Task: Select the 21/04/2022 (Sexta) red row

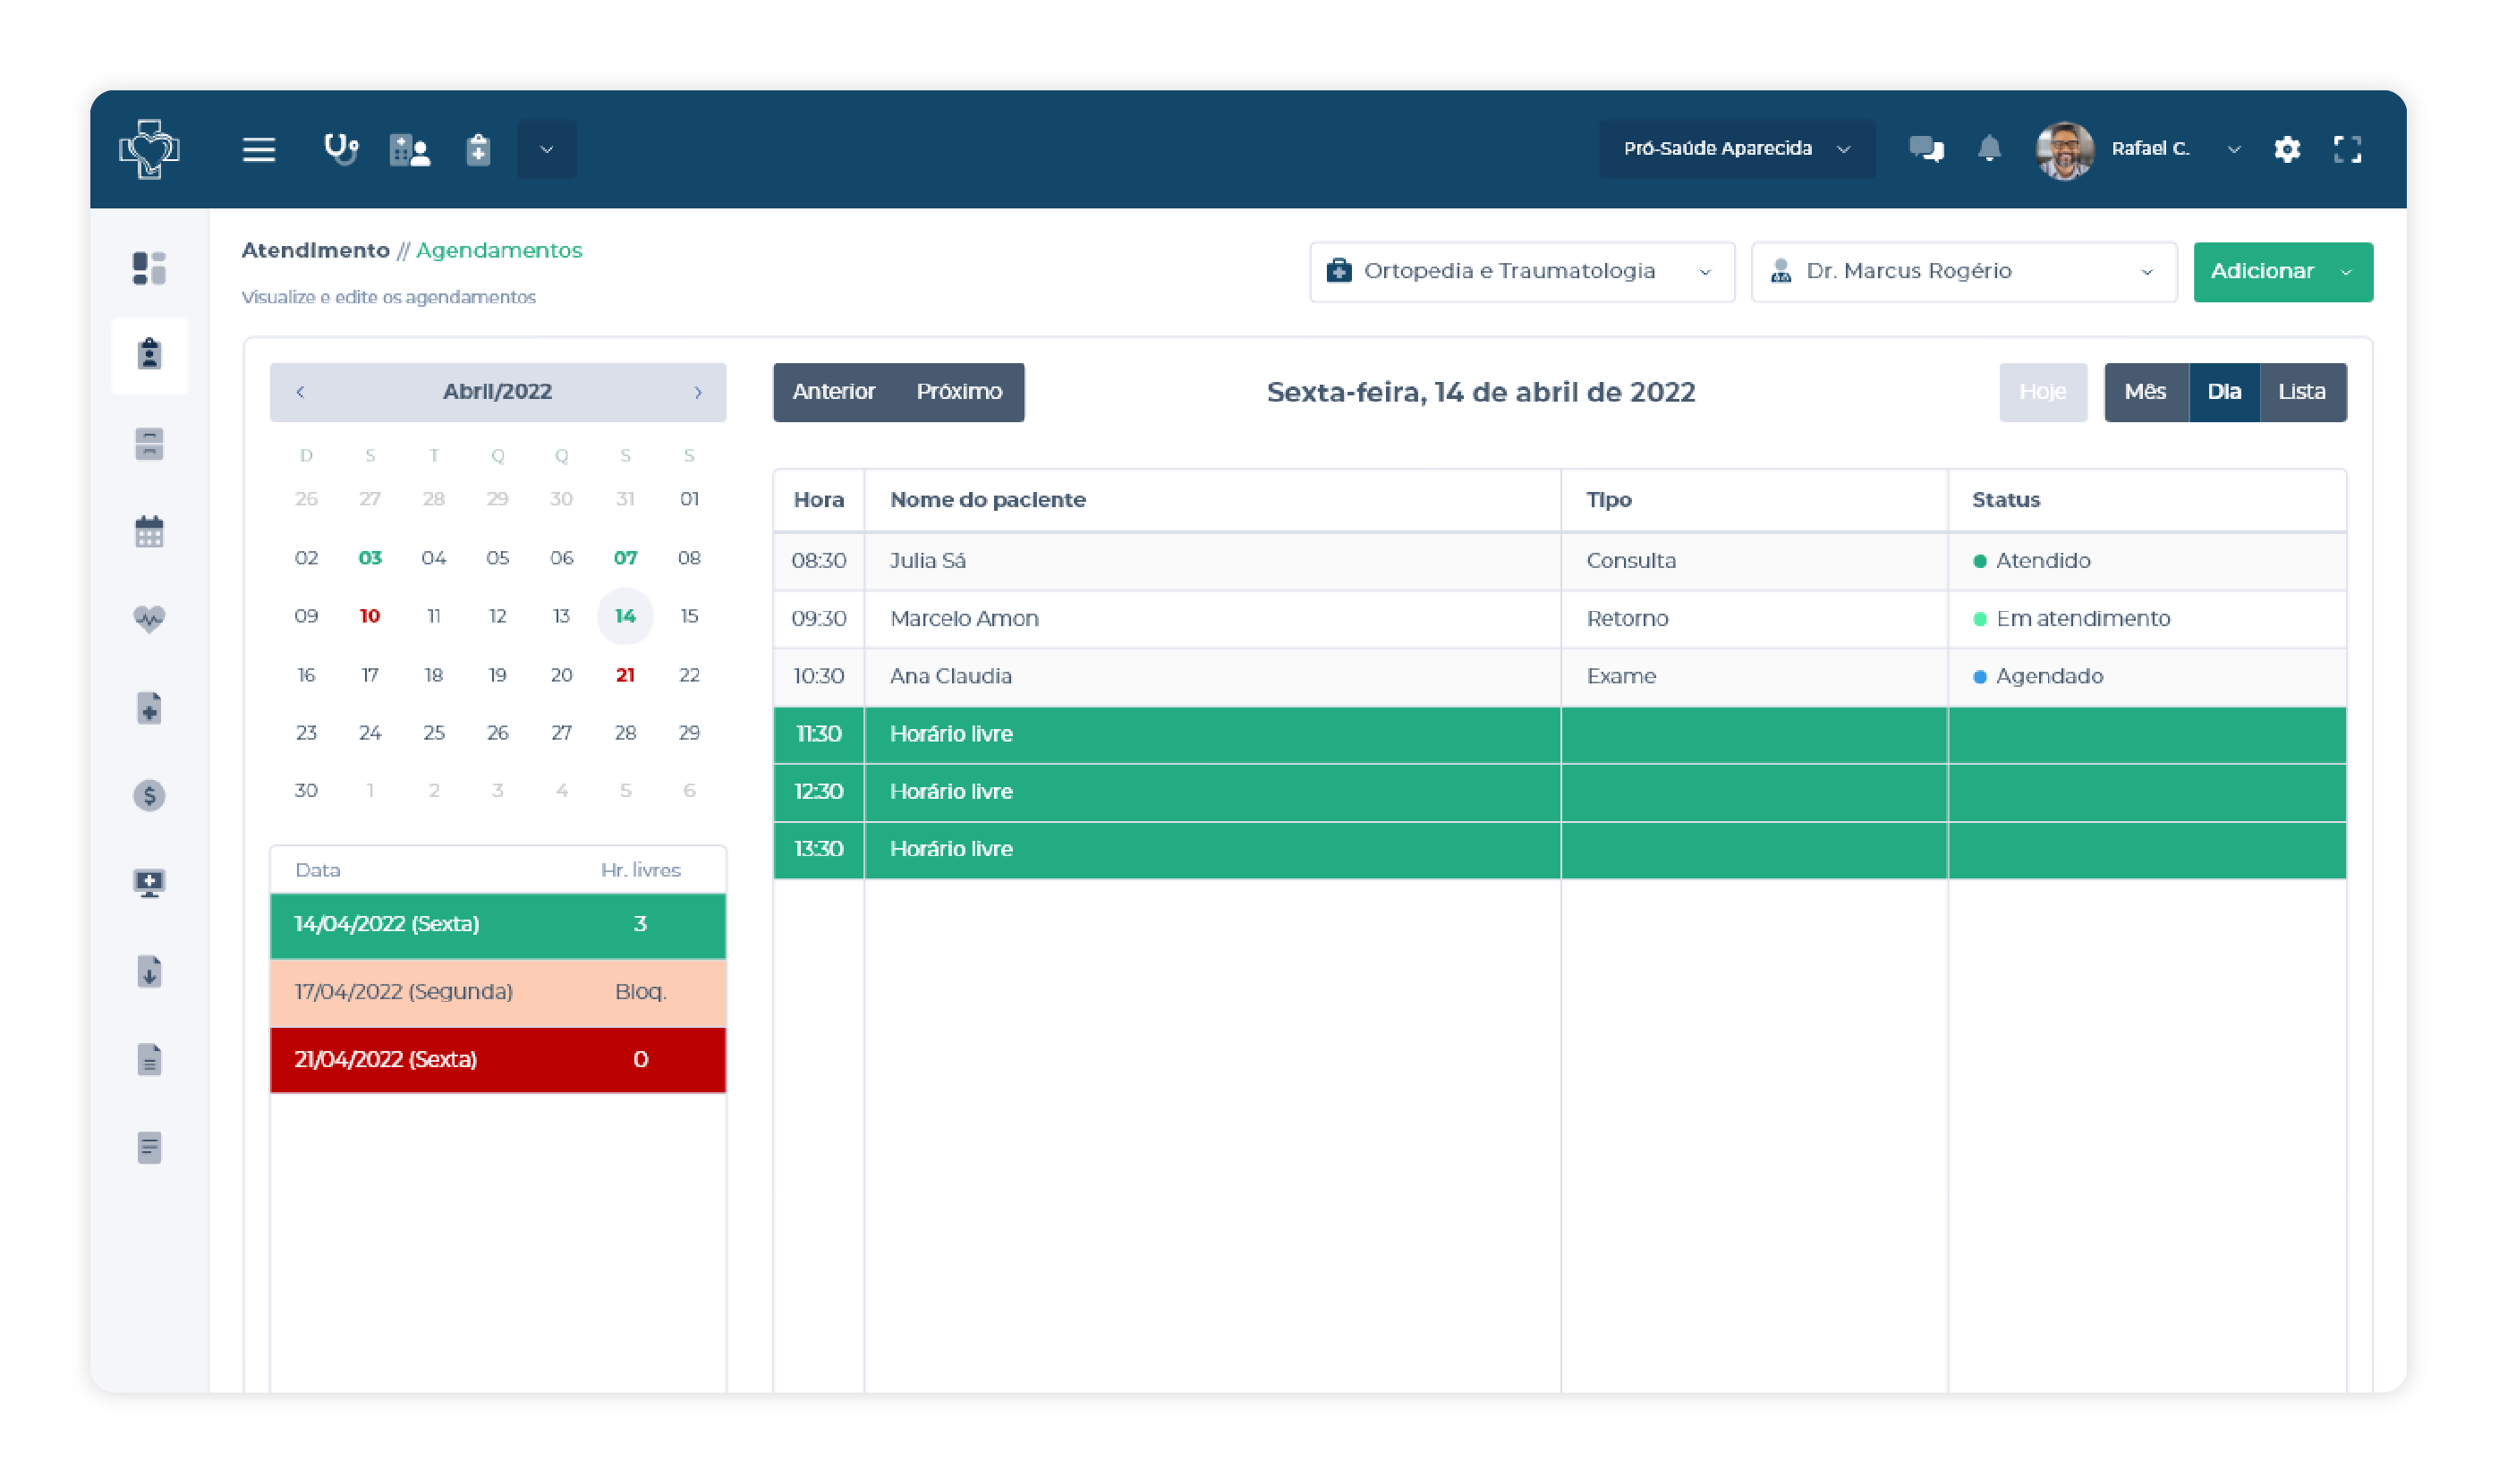Action: [497, 1059]
